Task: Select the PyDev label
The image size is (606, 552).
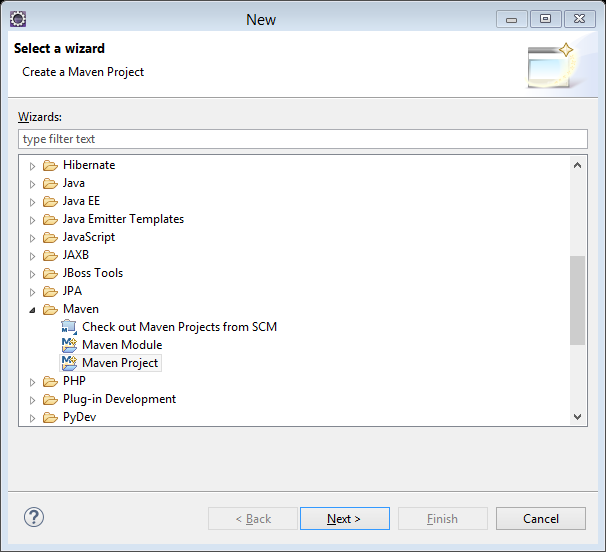Action: click(x=80, y=417)
